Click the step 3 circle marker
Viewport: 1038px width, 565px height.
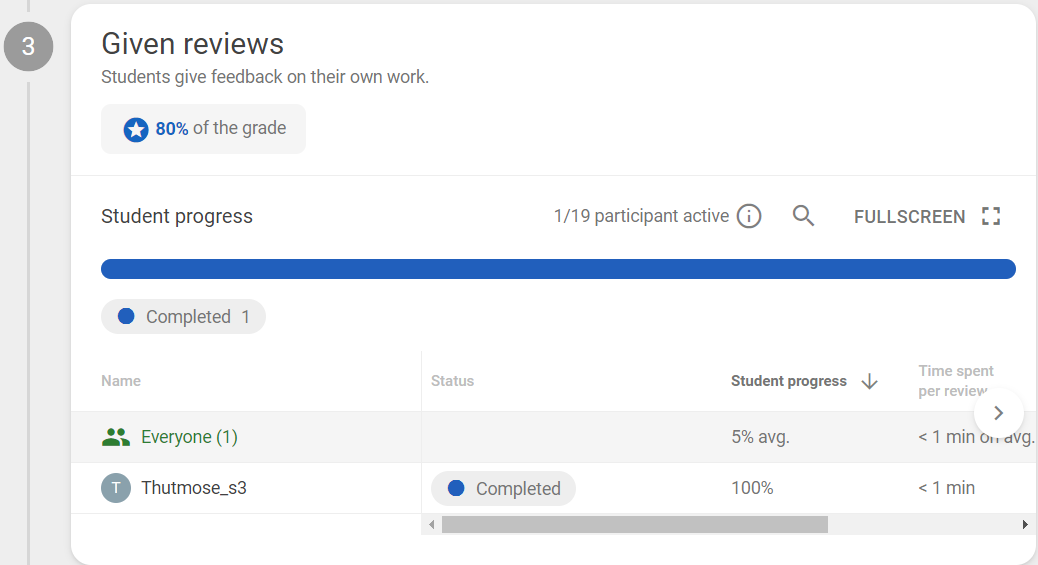(28, 46)
